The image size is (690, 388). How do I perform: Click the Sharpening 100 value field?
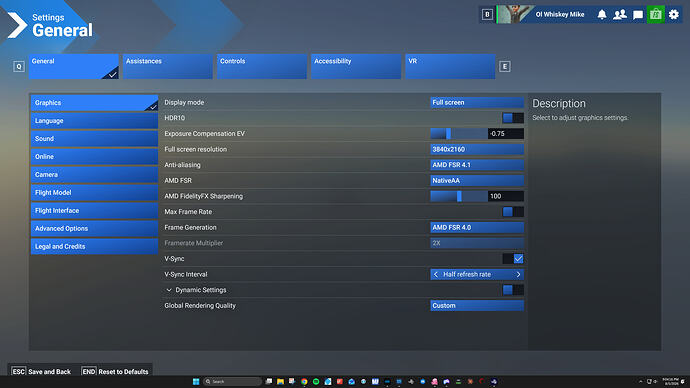click(x=506, y=196)
